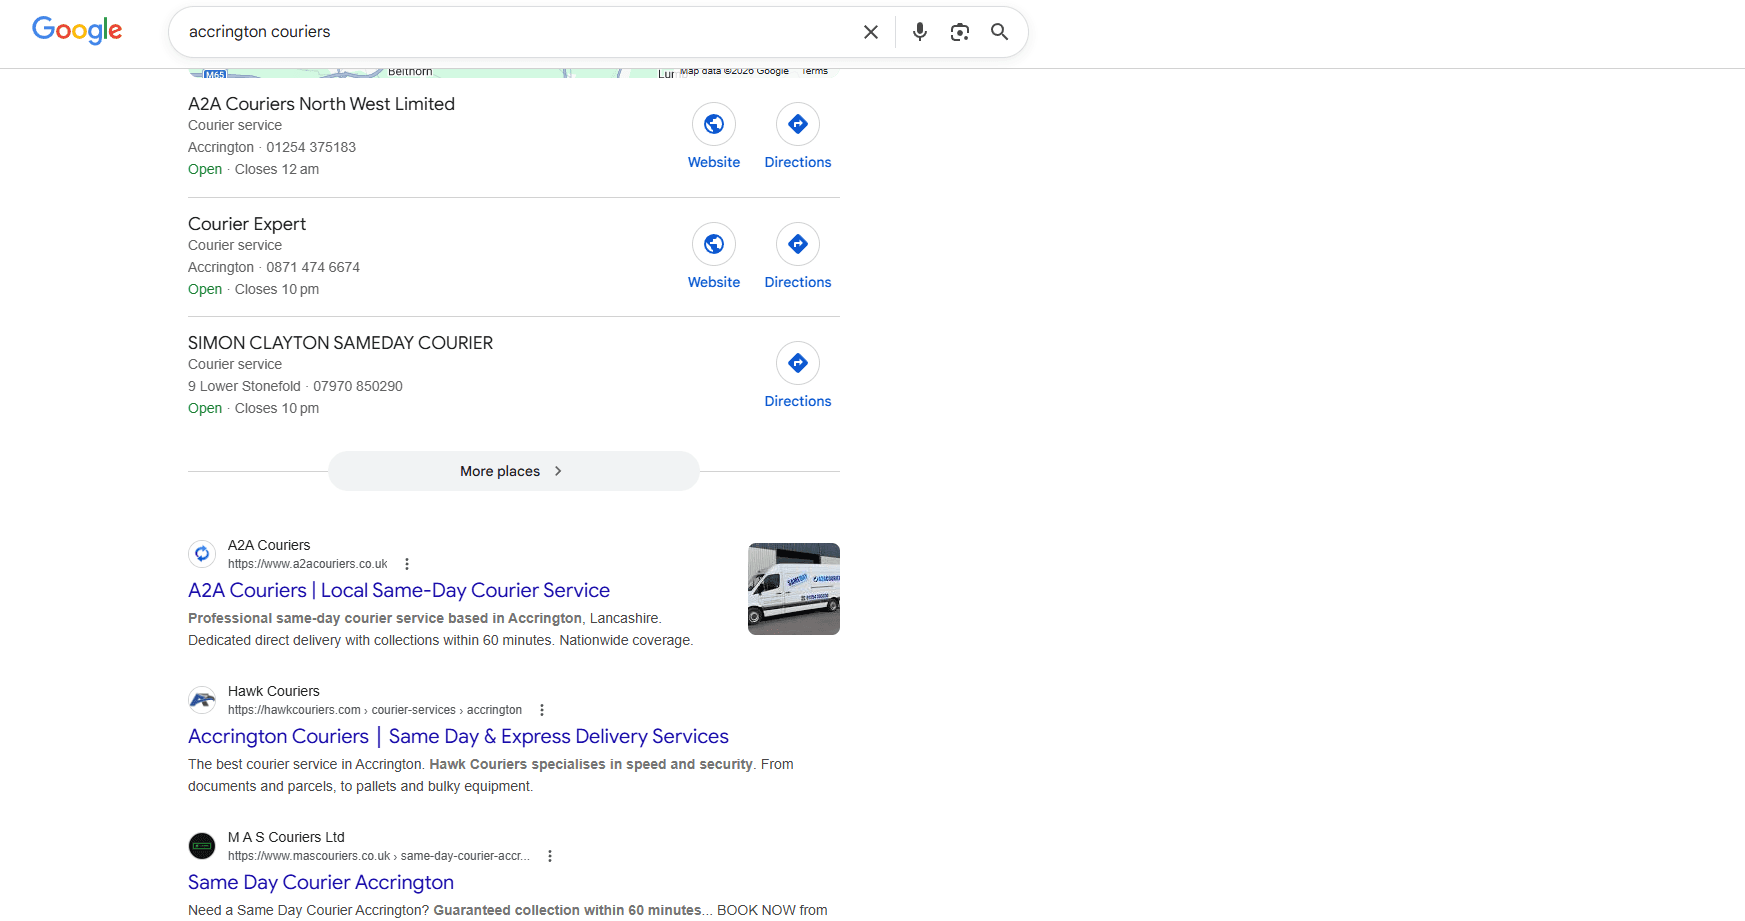Image resolution: width=1745 pixels, height=921 pixels.
Task: Open map Terms link
Action: pos(815,71)
